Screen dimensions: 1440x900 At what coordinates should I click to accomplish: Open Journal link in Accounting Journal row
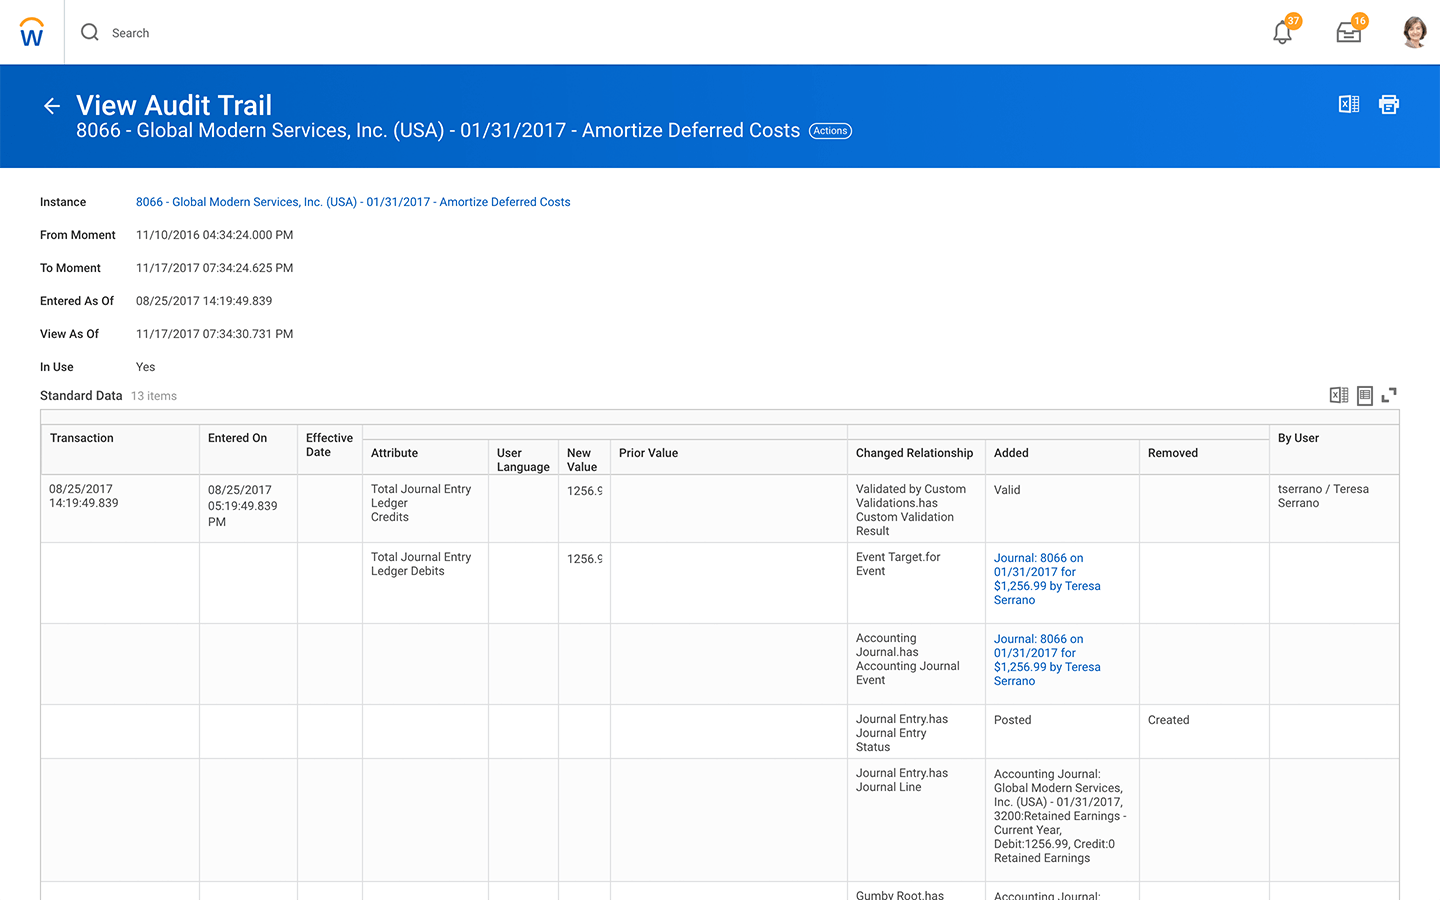(x=1046, y=660)
